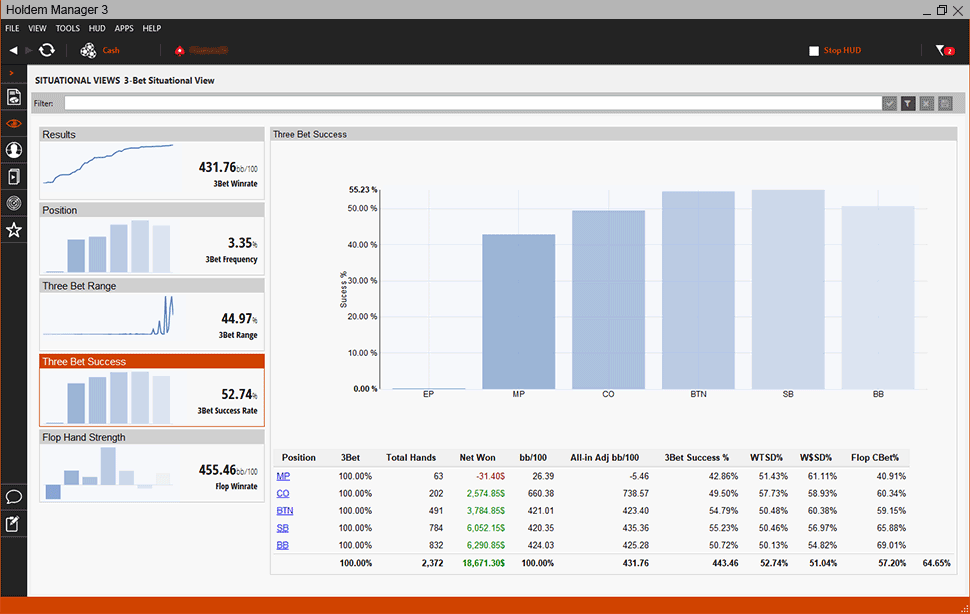970x614 pixels.
Task: Open the notes pencil icon in the sidebar
Action: click(14, 523)
